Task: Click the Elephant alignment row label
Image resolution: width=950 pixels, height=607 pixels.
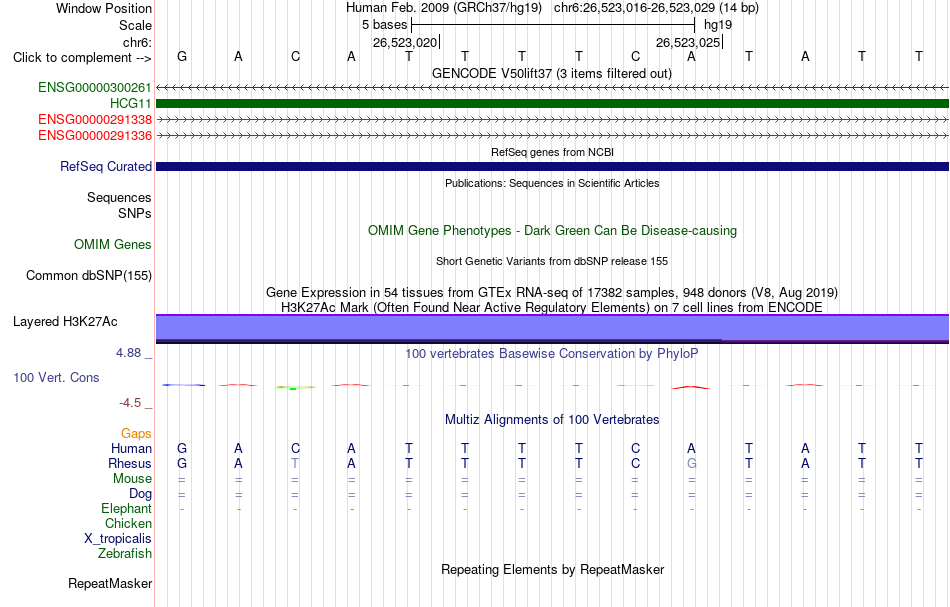Action: (x=126, y=508)
